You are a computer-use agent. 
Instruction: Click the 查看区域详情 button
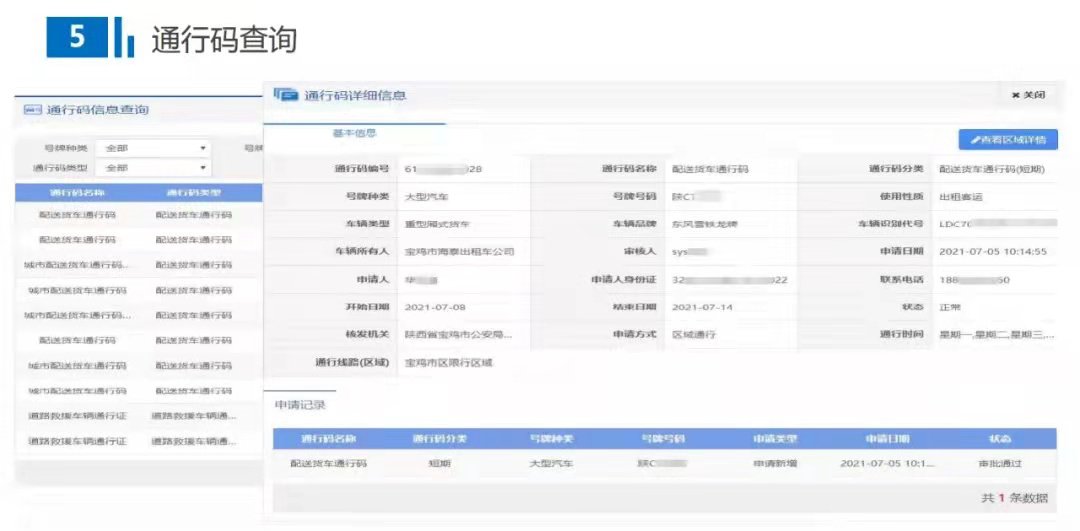click(x=1008, y=141)
